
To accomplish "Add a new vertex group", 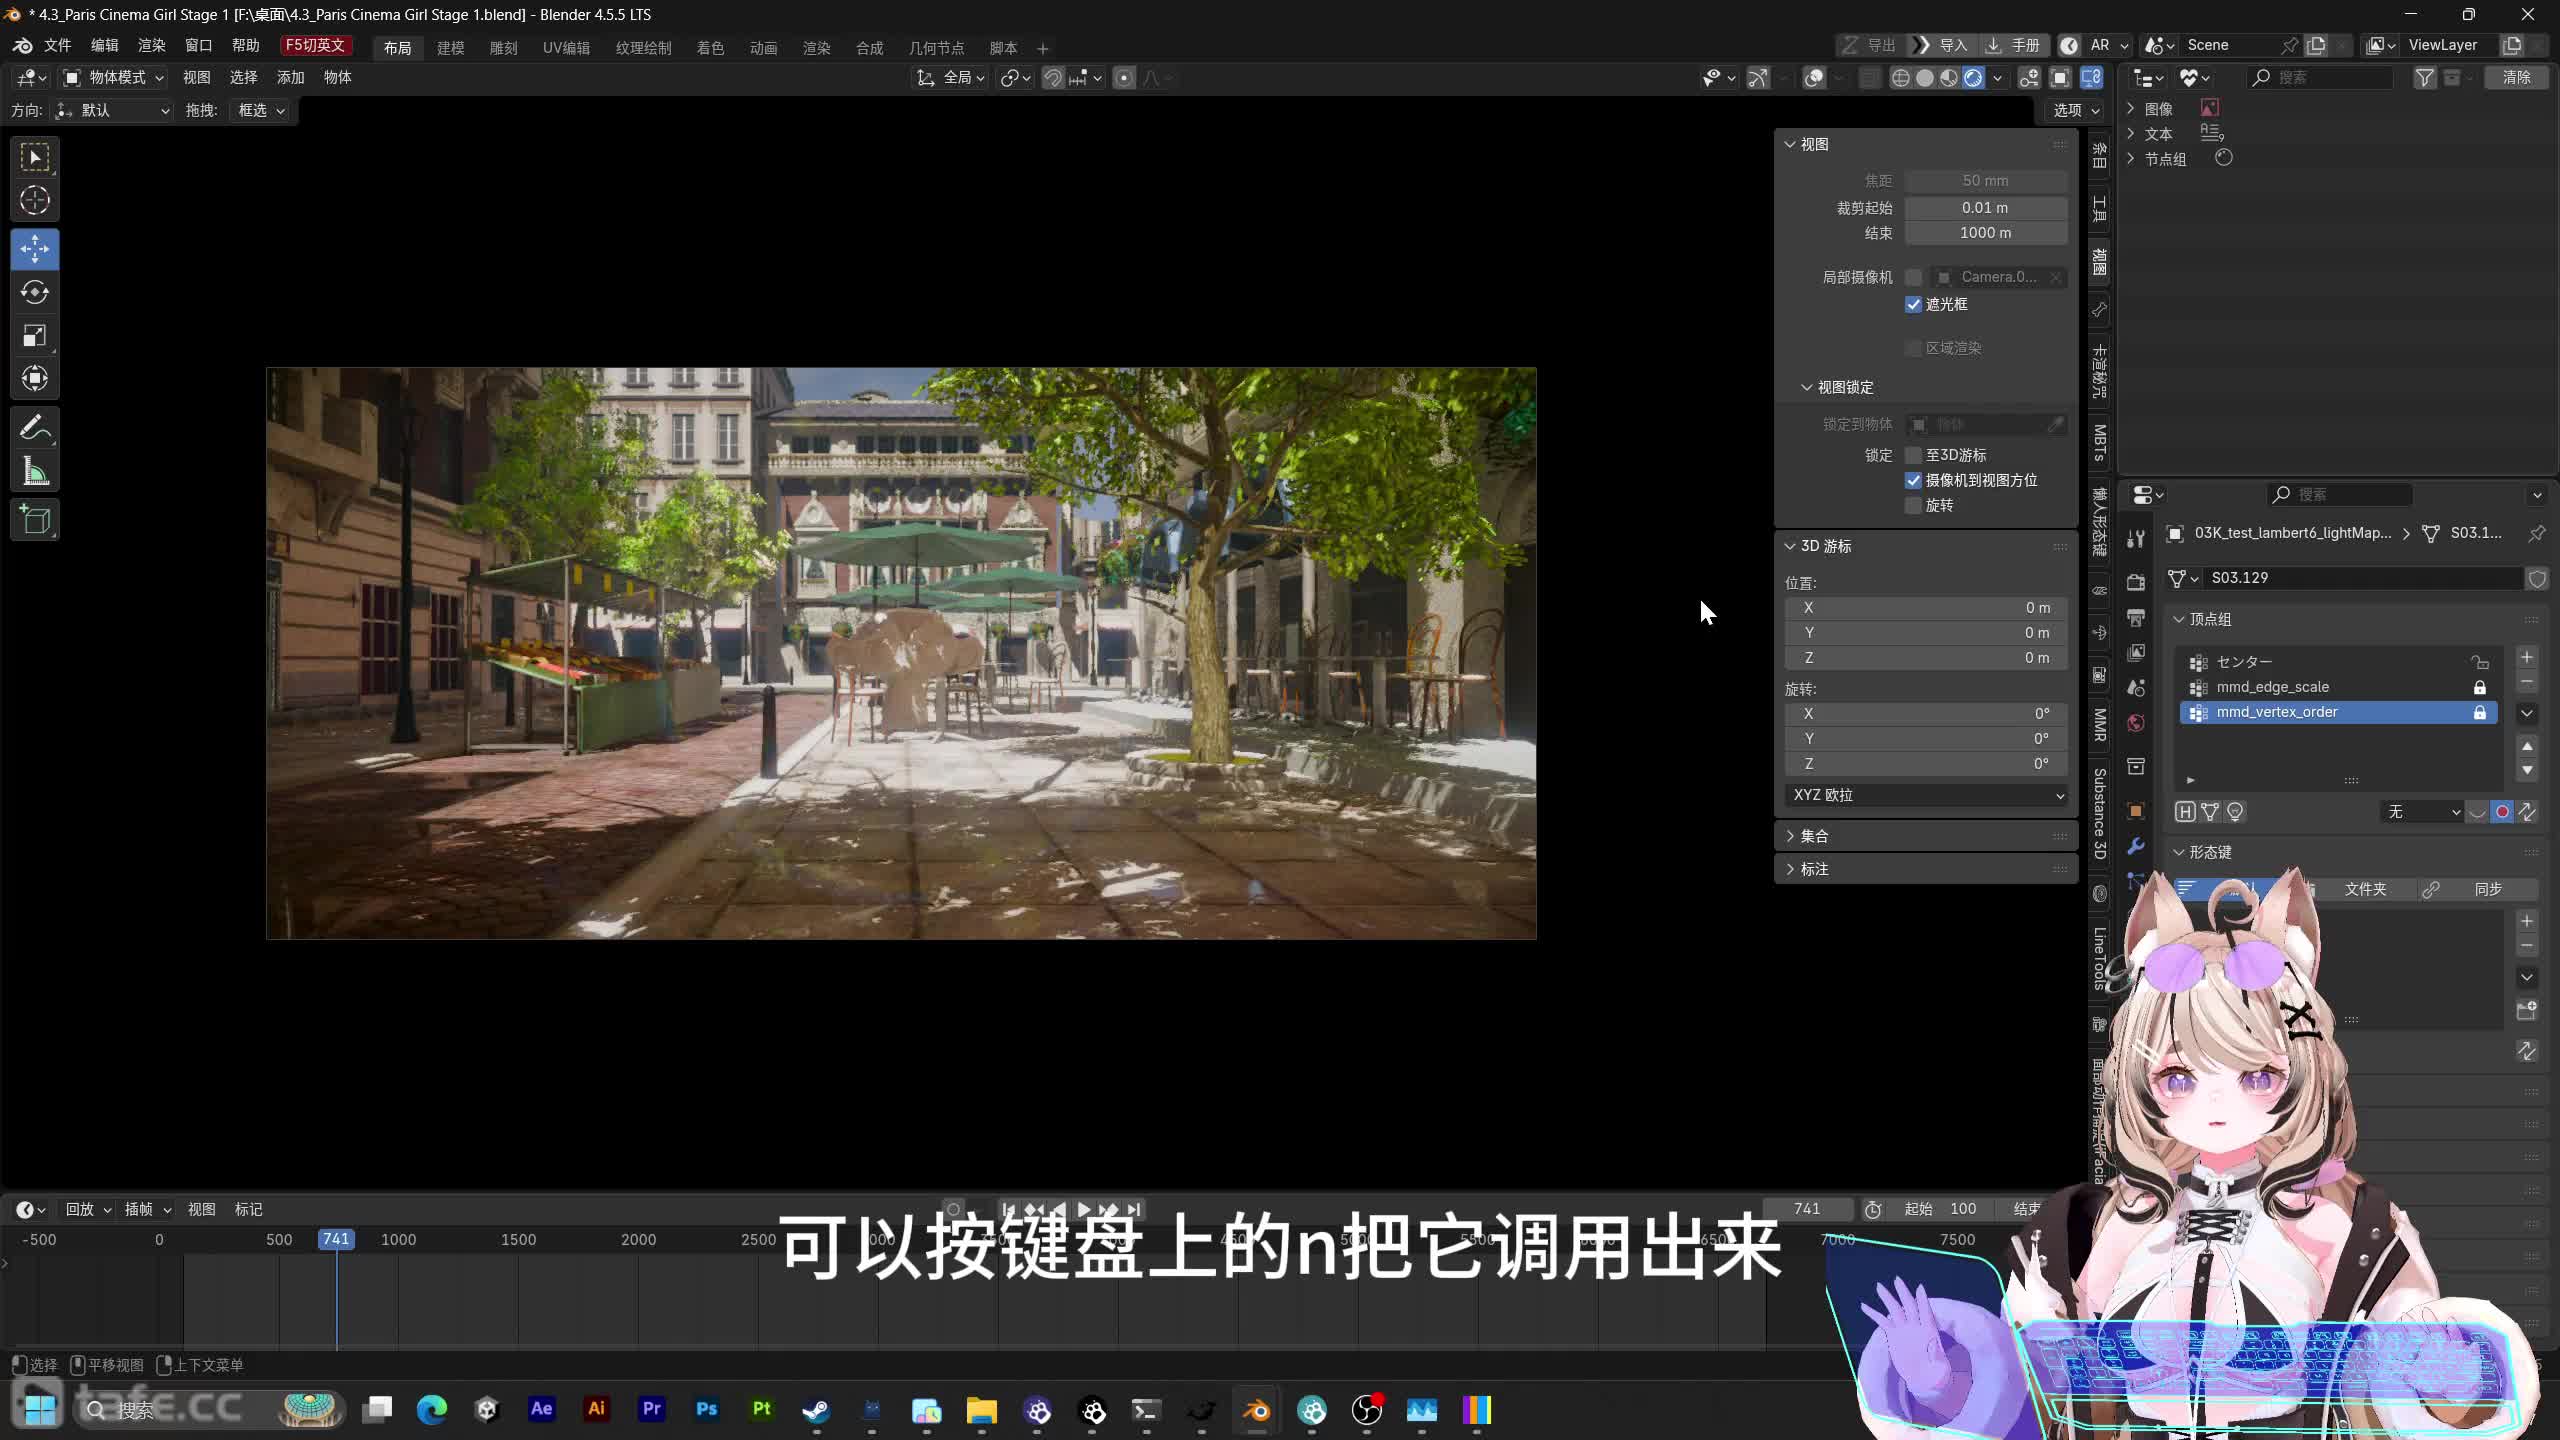I will pyautogui.click(x=2527, y=658).
